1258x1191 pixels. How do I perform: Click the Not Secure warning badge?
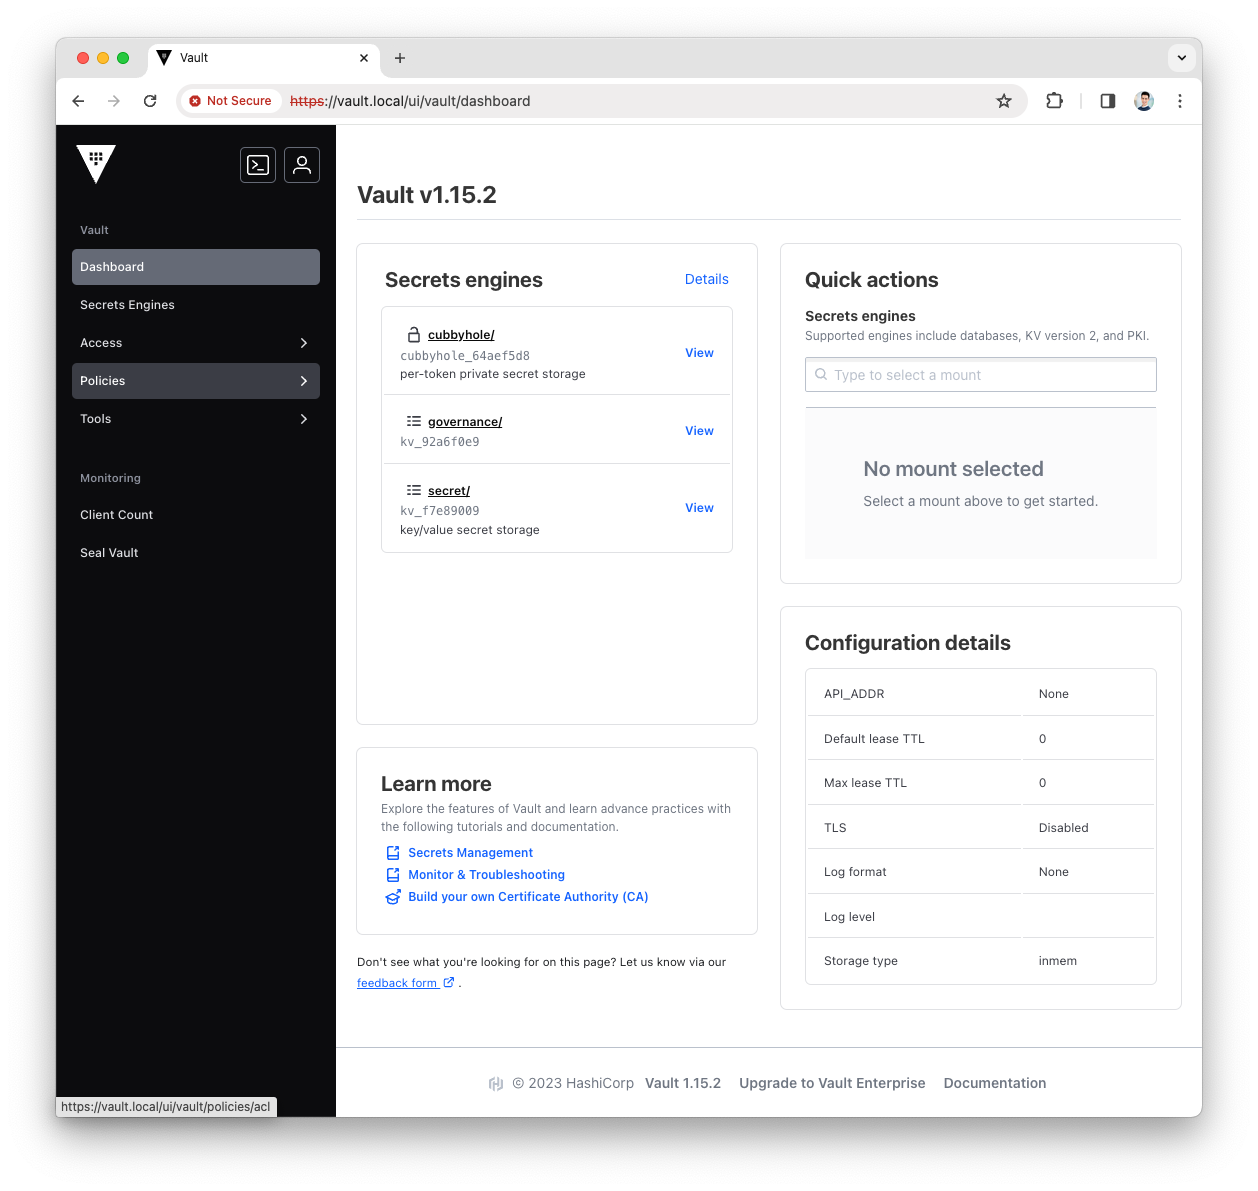tap(230, 101)
